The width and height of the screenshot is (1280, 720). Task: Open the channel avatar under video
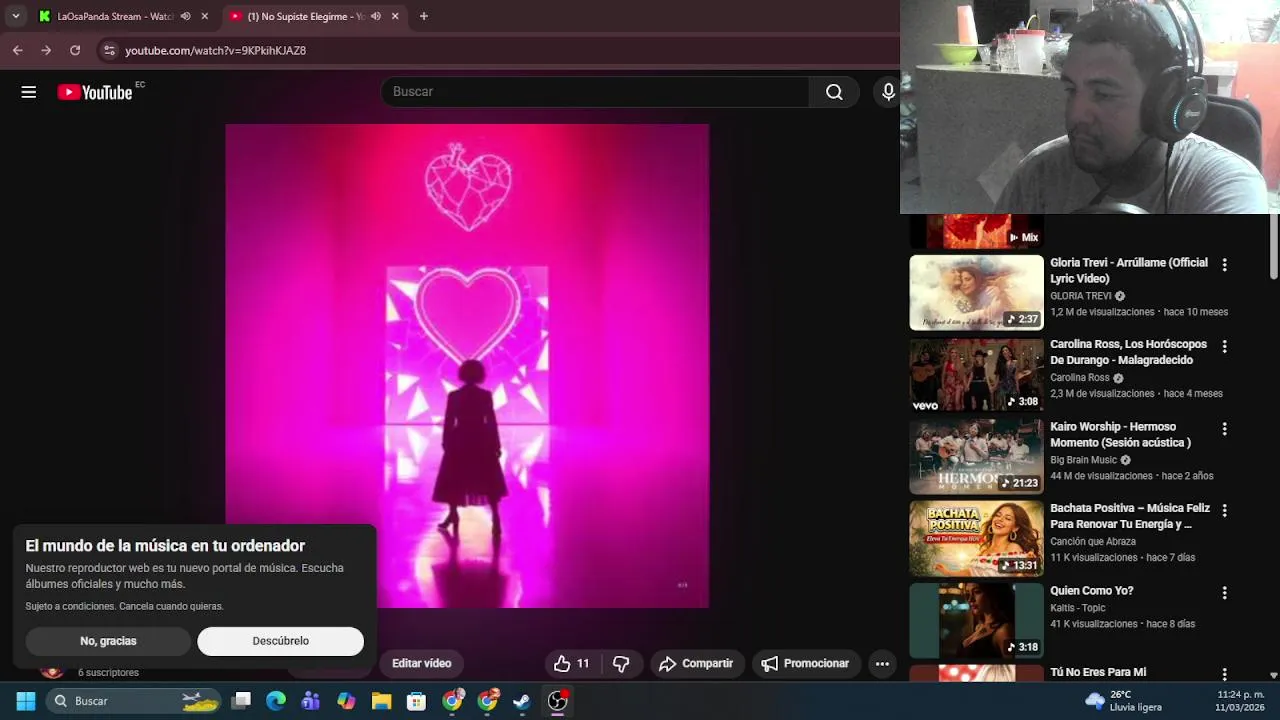tap(51, 672)
